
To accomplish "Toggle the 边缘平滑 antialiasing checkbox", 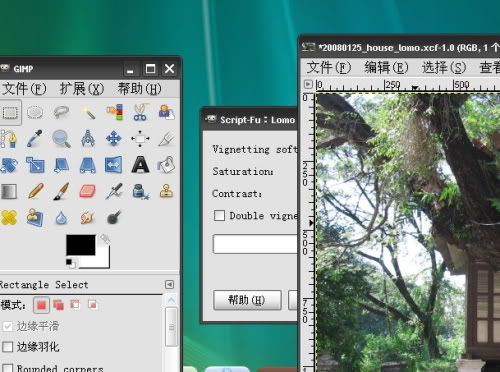I will pyautogui.click(x=8, y=326).
